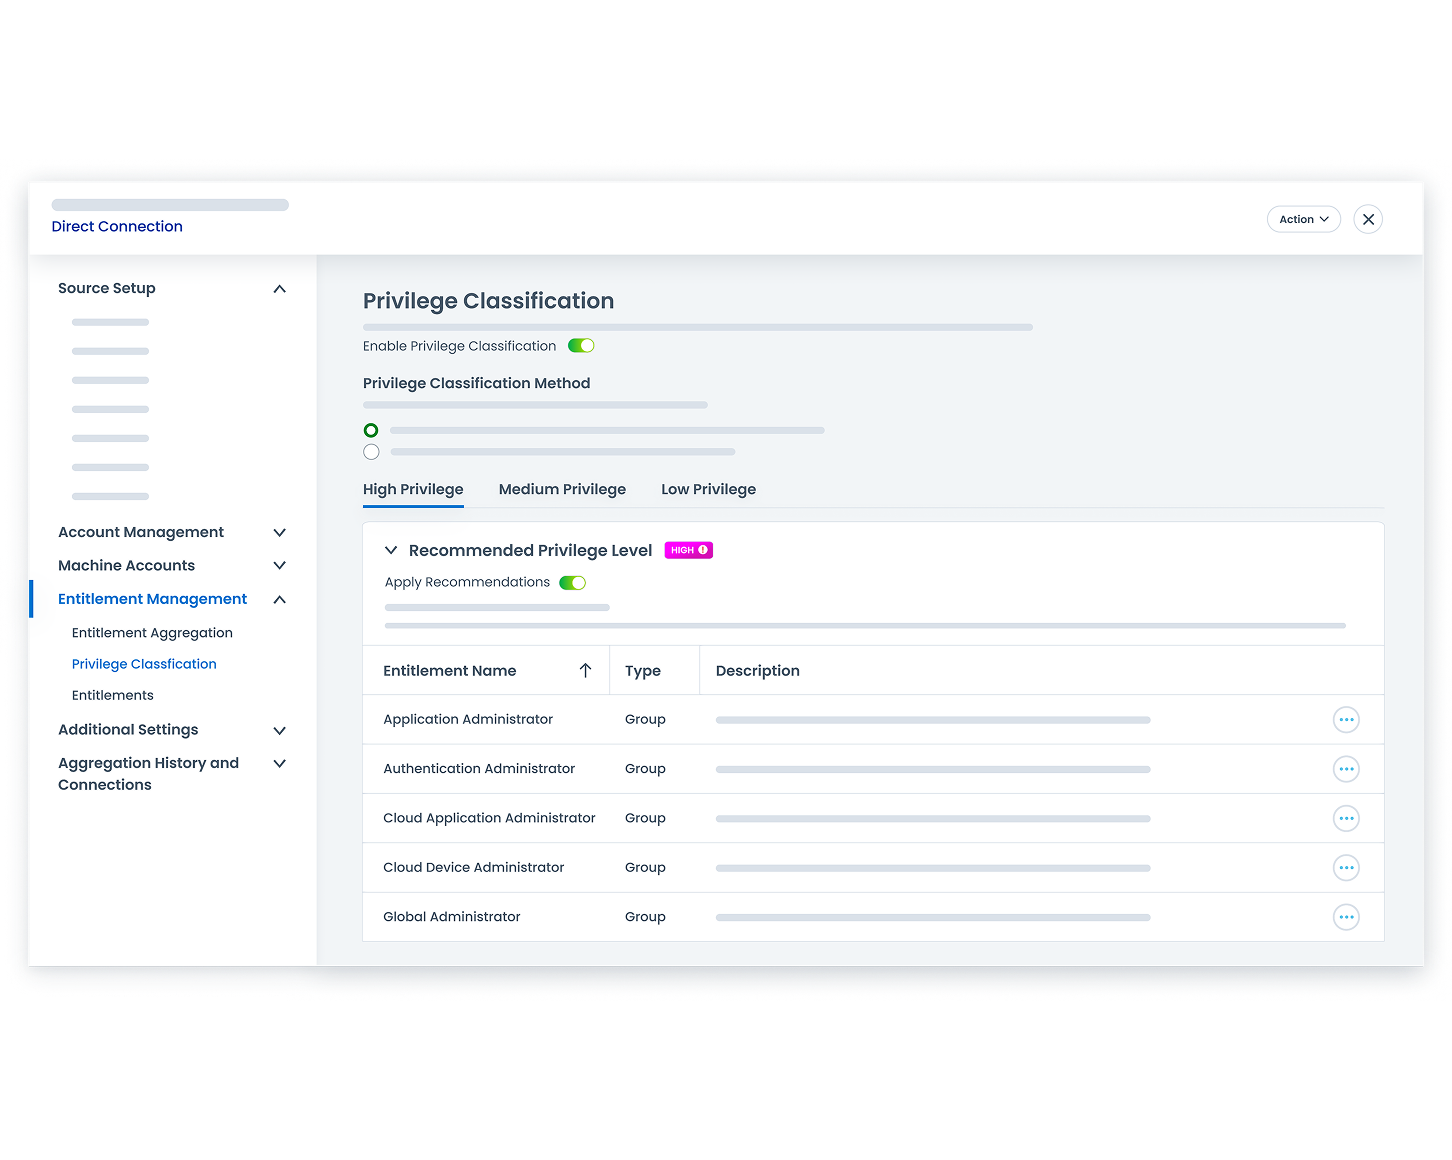Viewport: 1452px width, 1160px height.
Task: Sort the Entitlement Name column
Action: (585, 670)
